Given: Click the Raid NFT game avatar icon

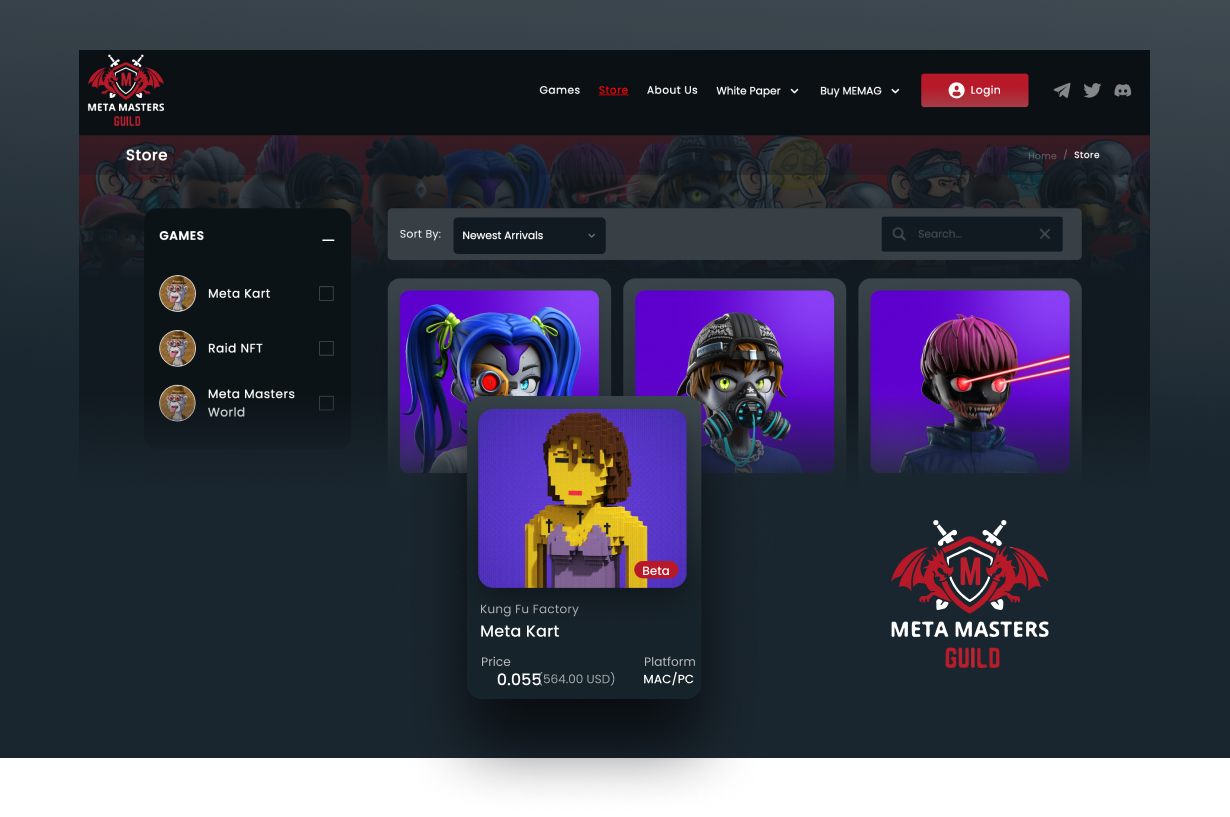Looking at the screenshot, I should tap(177, 348).
